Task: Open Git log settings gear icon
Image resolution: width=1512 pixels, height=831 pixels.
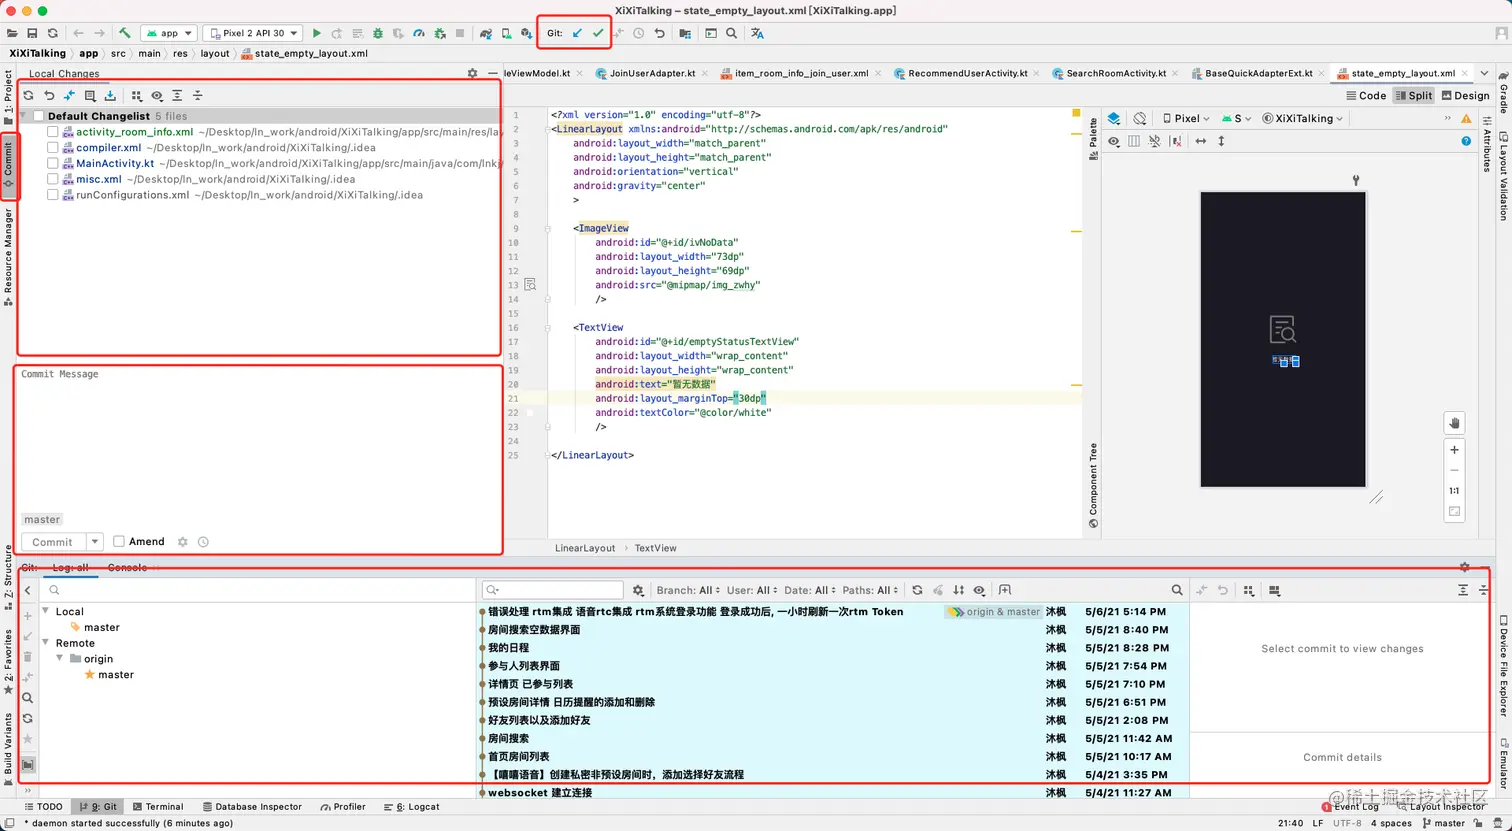Action: [x=640, y=591]
